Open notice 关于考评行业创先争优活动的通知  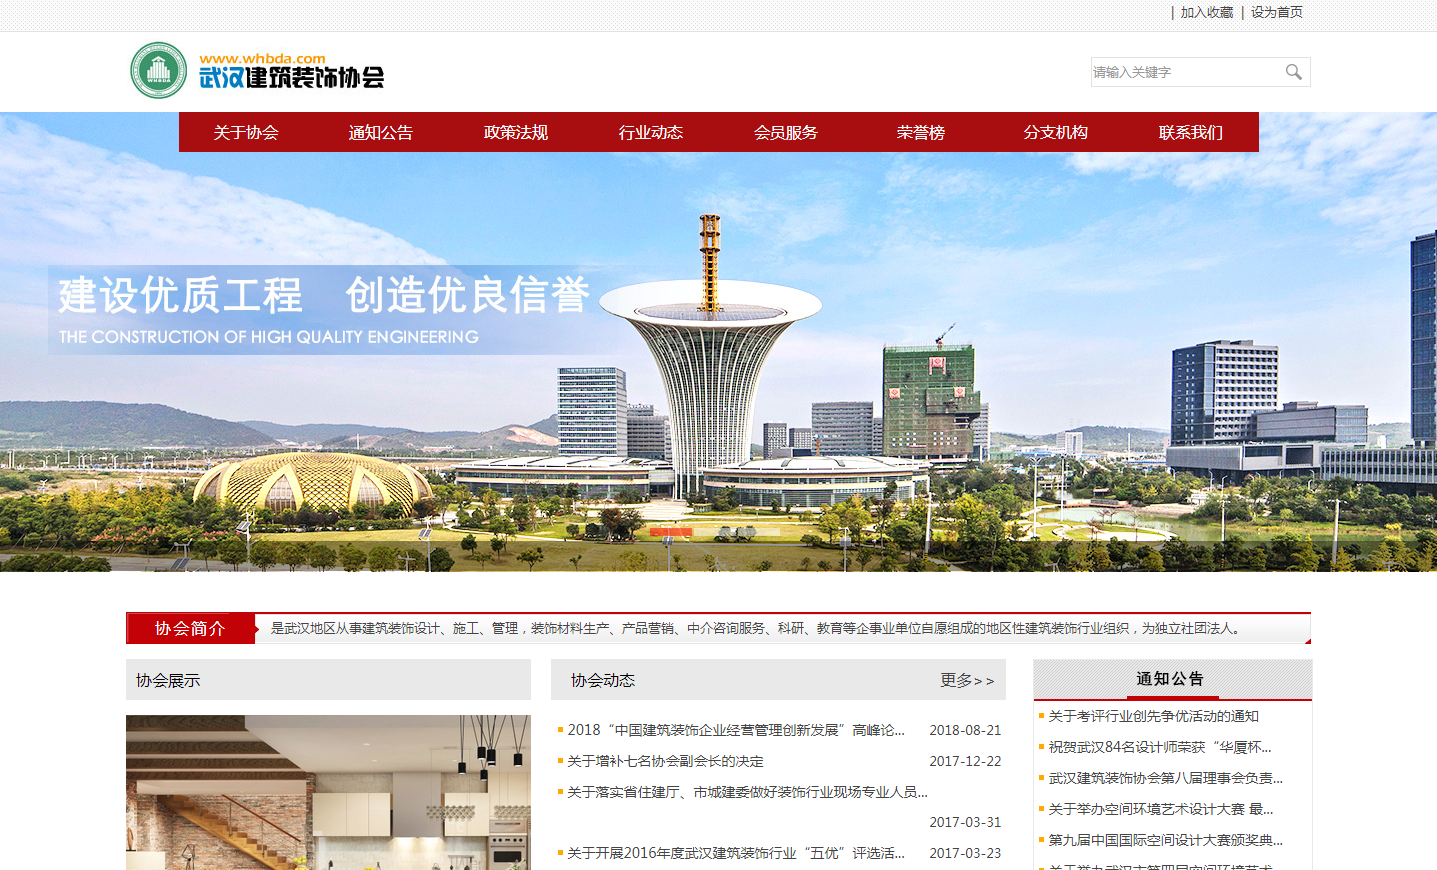pyautogui.click(x=1153, y=716)
